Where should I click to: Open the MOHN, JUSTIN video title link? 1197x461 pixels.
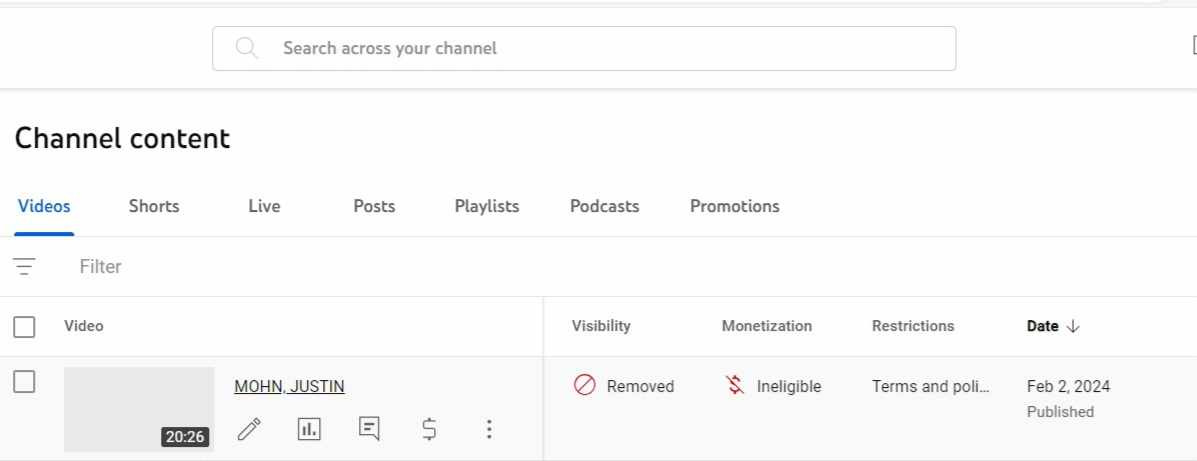(x=289, y=386)
